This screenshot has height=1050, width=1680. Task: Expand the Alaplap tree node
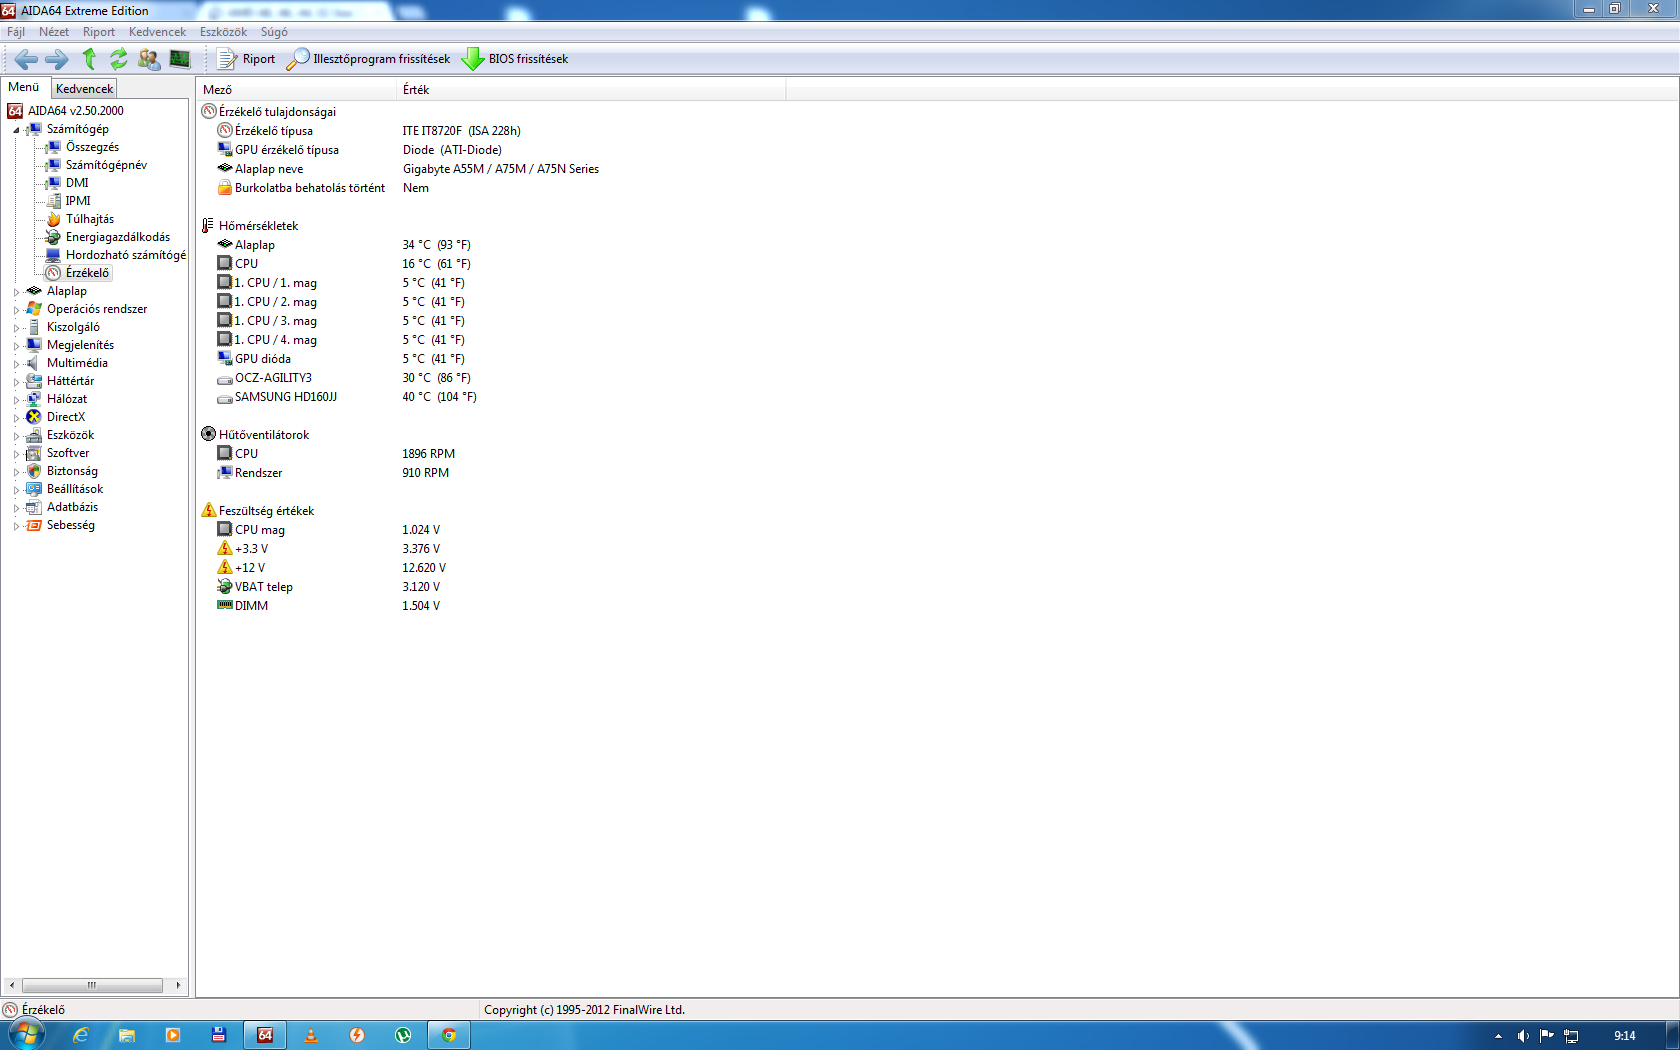(x=16, y=292)
